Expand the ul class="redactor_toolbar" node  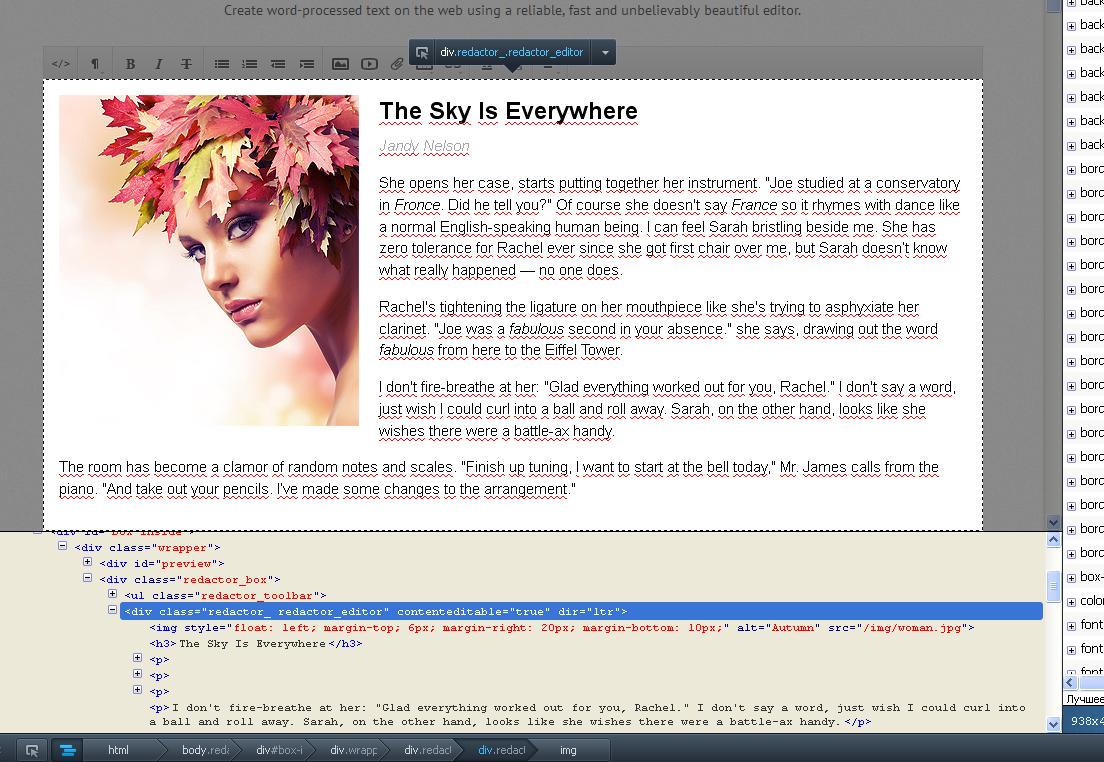(112, 594)
